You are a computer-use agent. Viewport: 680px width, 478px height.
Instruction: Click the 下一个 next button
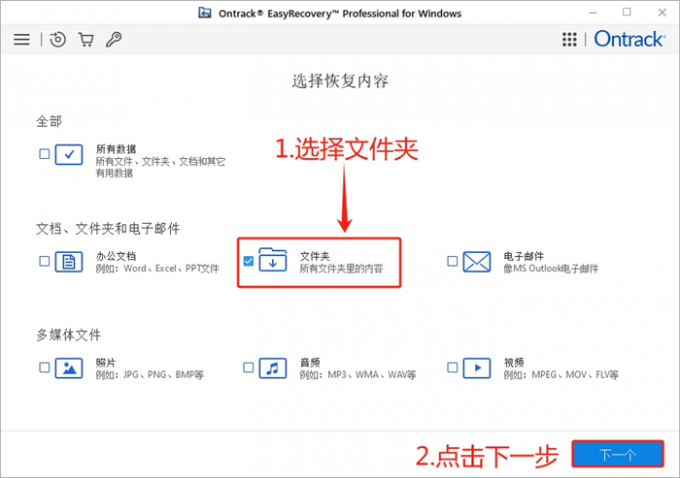[x=618, y=454]
